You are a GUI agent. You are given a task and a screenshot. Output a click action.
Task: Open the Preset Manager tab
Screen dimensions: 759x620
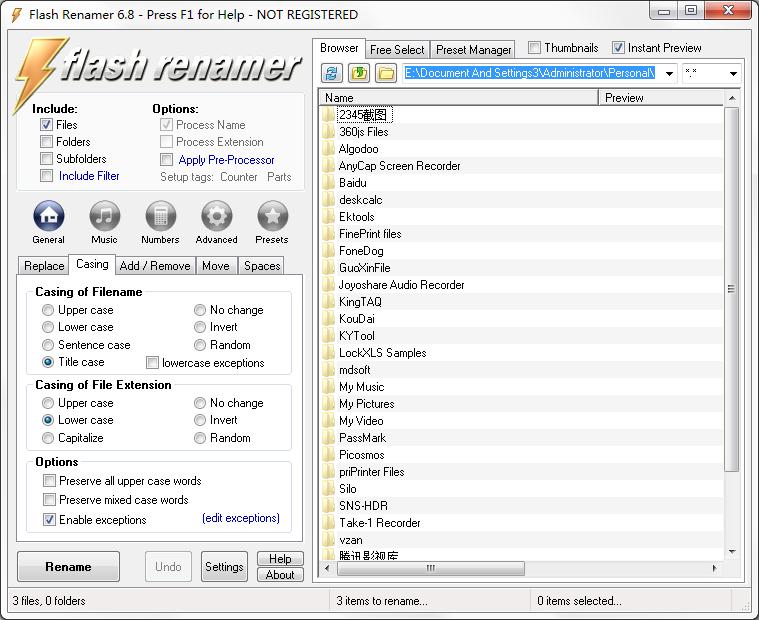[x=473, y=49]
